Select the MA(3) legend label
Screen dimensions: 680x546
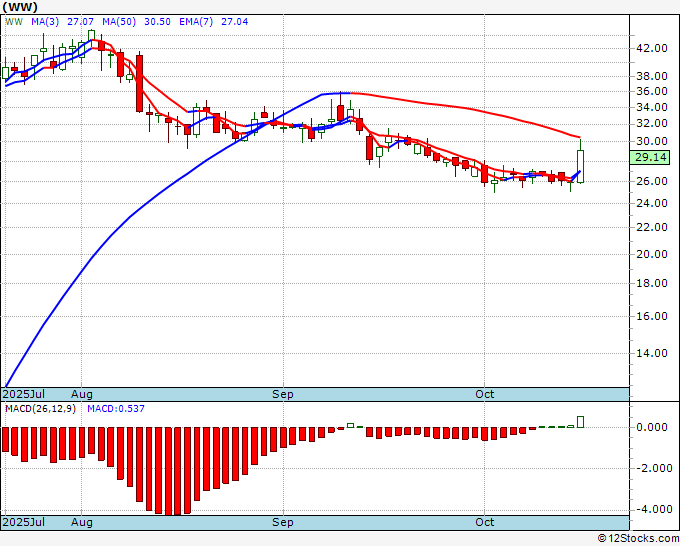45,22
